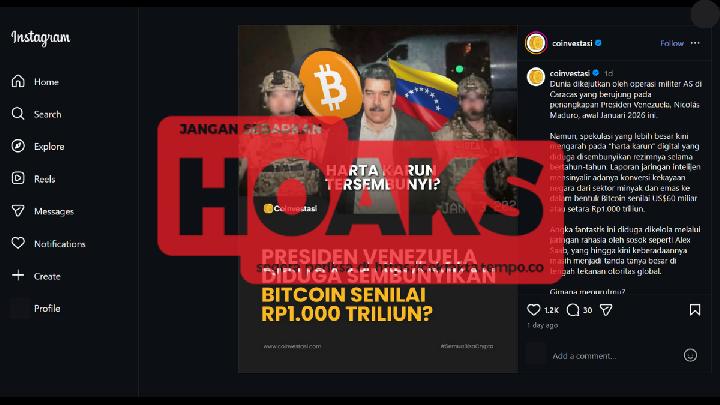Open the Explore compass icon

click(x=18, y=146)
